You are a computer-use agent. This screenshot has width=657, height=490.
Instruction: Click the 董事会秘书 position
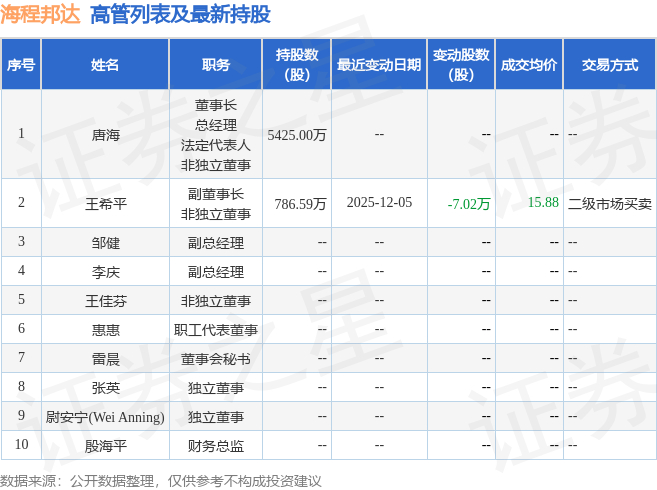216,359
